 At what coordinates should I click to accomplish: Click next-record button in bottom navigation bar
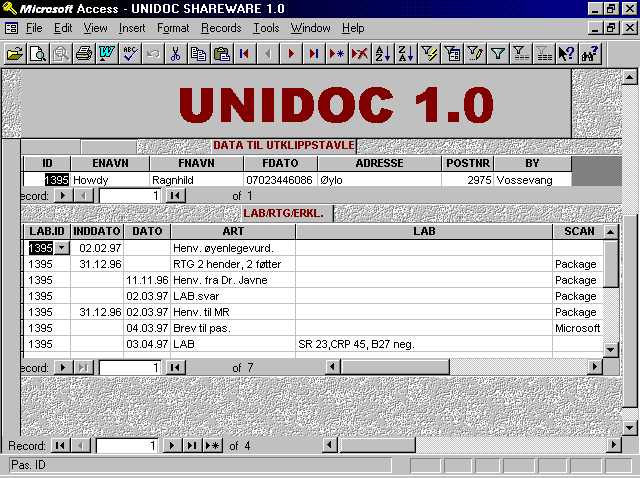[x=172, y=445]
